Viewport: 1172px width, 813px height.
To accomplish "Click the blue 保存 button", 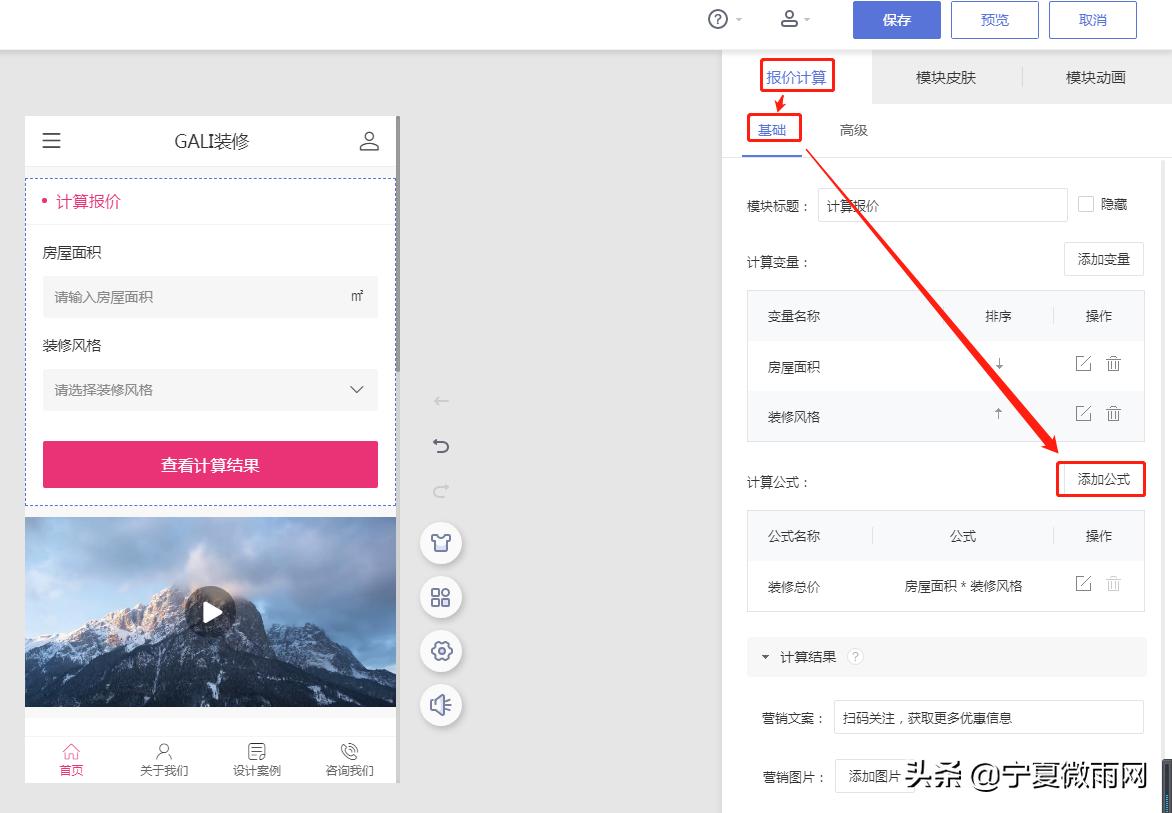I will tap(895, 19).
